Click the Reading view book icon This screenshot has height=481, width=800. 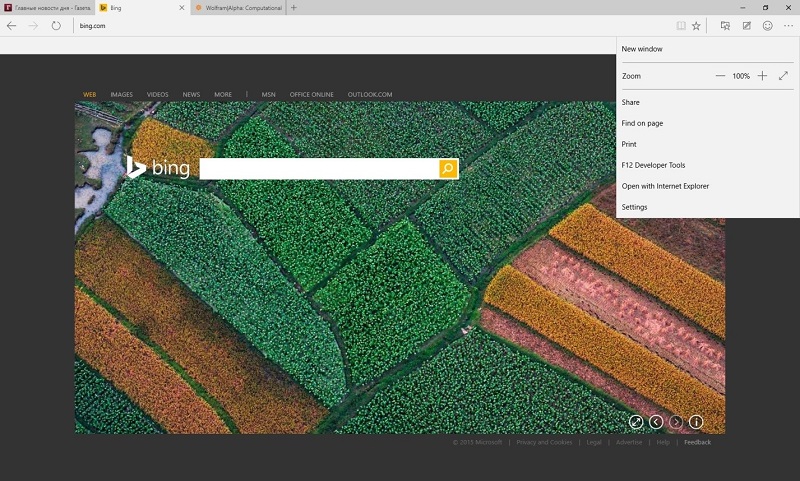681,26
